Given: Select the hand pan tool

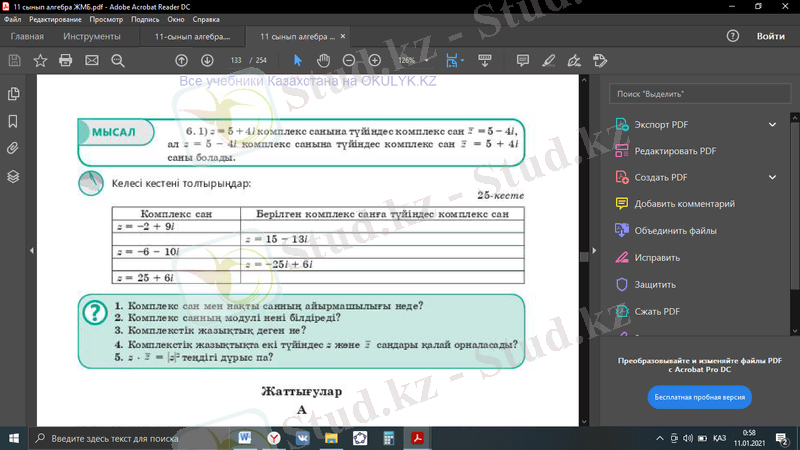Looking at the screenshot, I should coord(323,60).
